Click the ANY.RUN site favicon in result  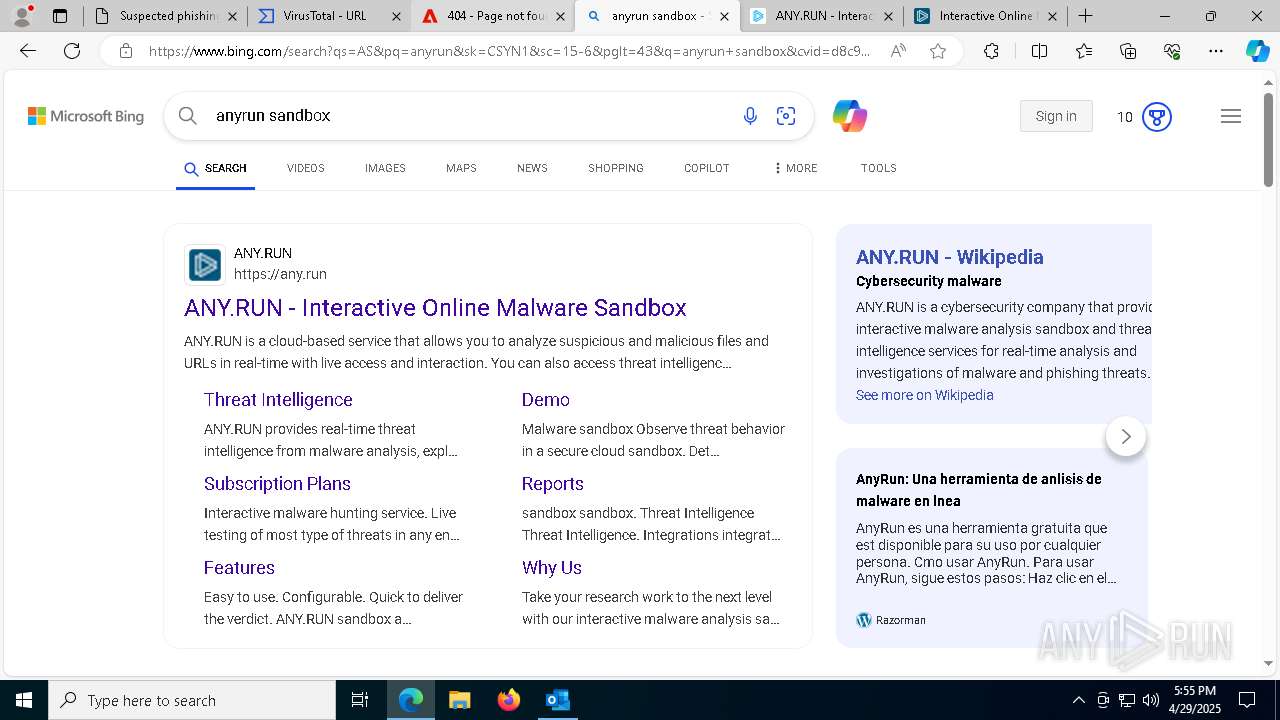tap(205, 264)
